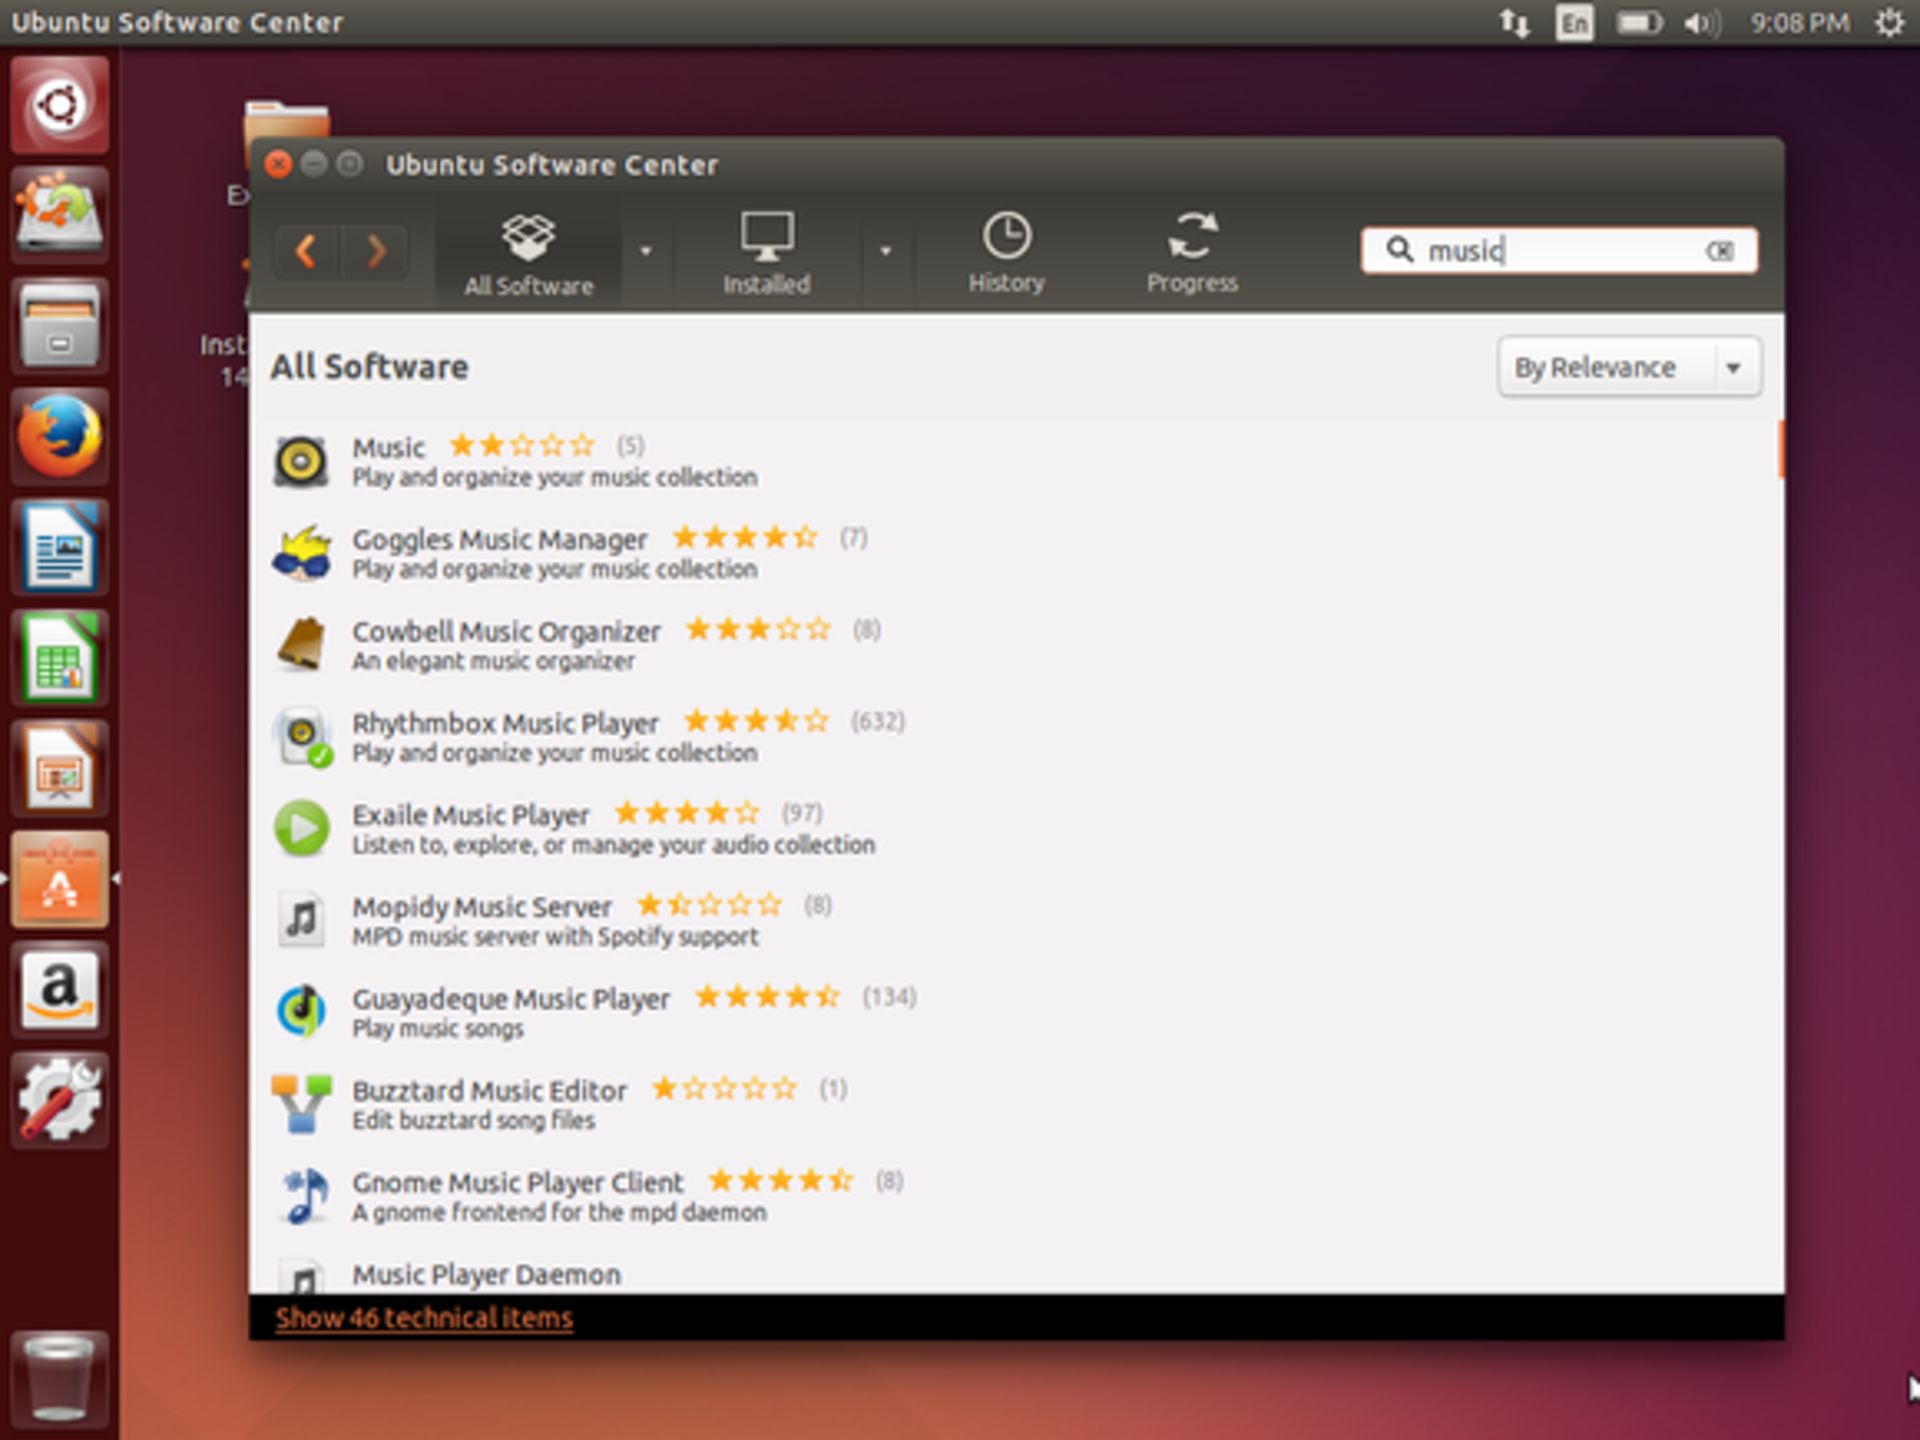Expand the Installed dropdown arrow
Image resolution: width=1920 pixels, height=1440 pixels.
[885, 251]
